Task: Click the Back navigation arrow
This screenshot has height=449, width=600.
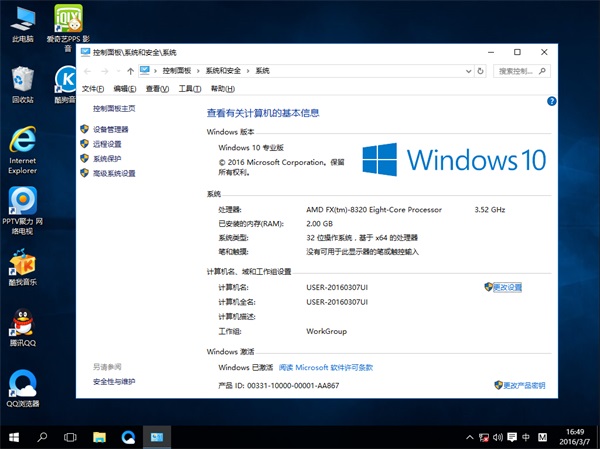Action: pos(87,71)
